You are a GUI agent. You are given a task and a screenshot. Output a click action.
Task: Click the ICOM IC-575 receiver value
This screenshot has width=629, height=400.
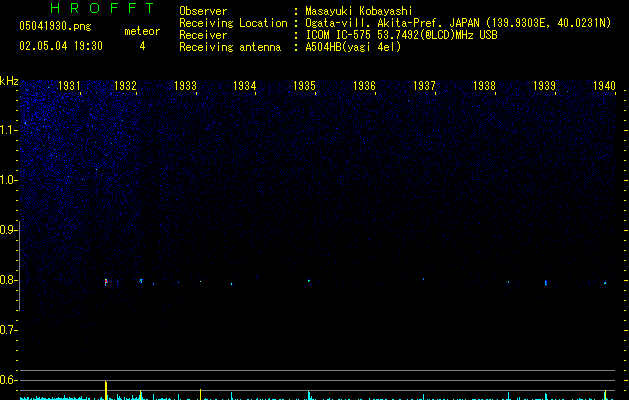click(x=401, y=35)
